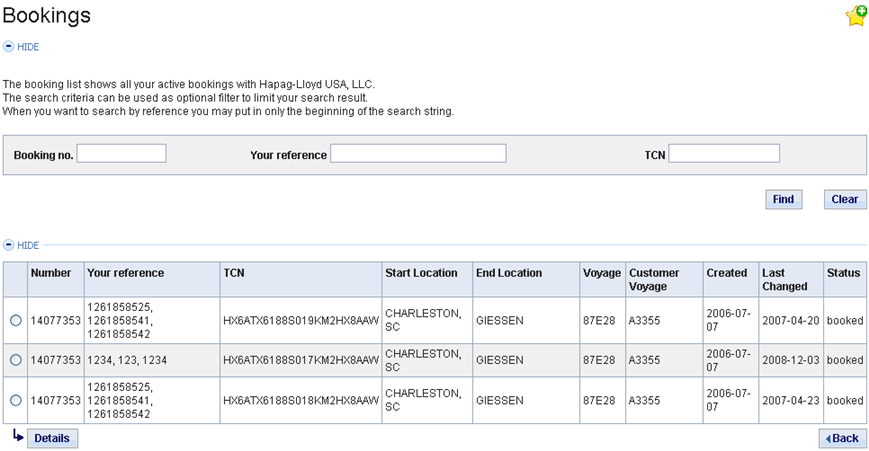Open Details for selected booking
The width and height of the screenshot is (869, 451).
tap(52, 438)
